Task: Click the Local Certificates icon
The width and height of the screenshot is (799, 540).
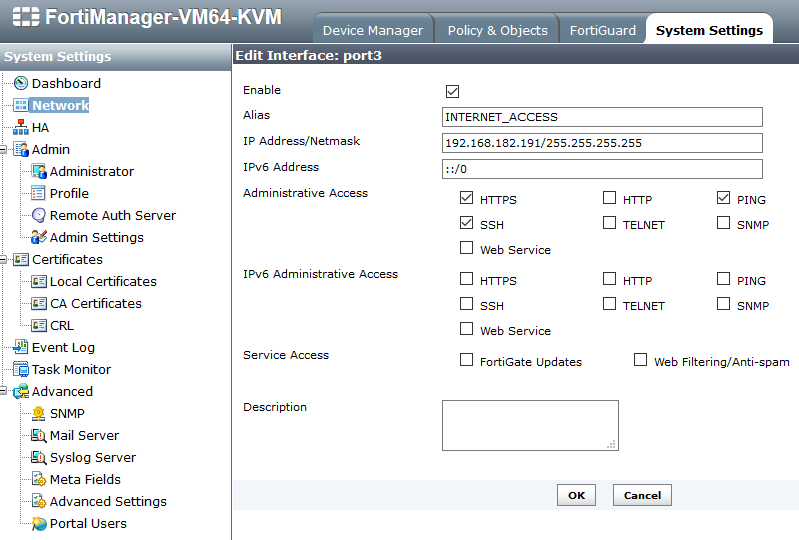Action: pos(39,281)
